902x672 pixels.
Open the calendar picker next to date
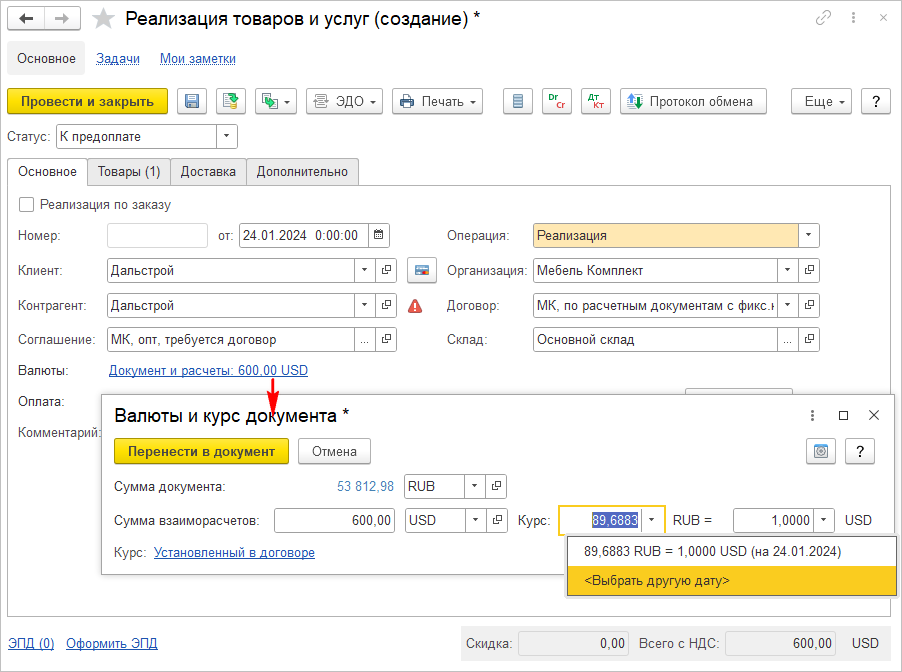(x=378, y=236)
